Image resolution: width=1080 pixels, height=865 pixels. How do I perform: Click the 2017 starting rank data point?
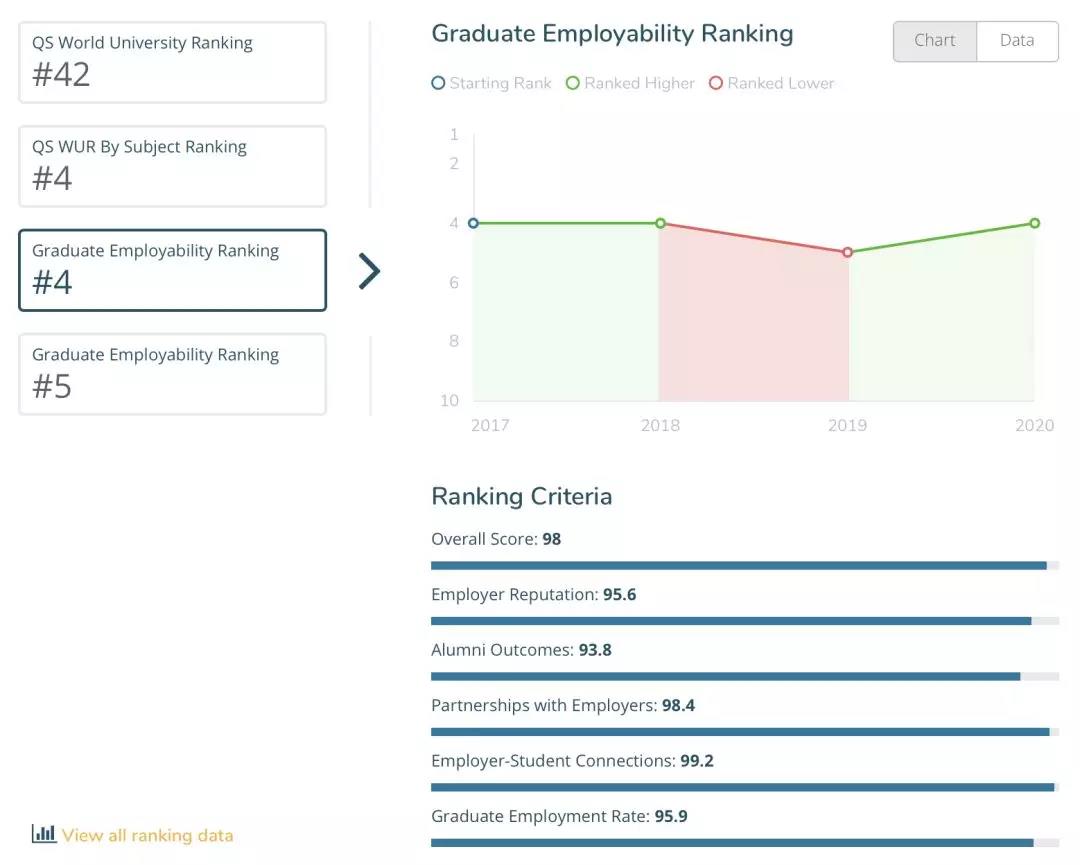pos(473,223)
